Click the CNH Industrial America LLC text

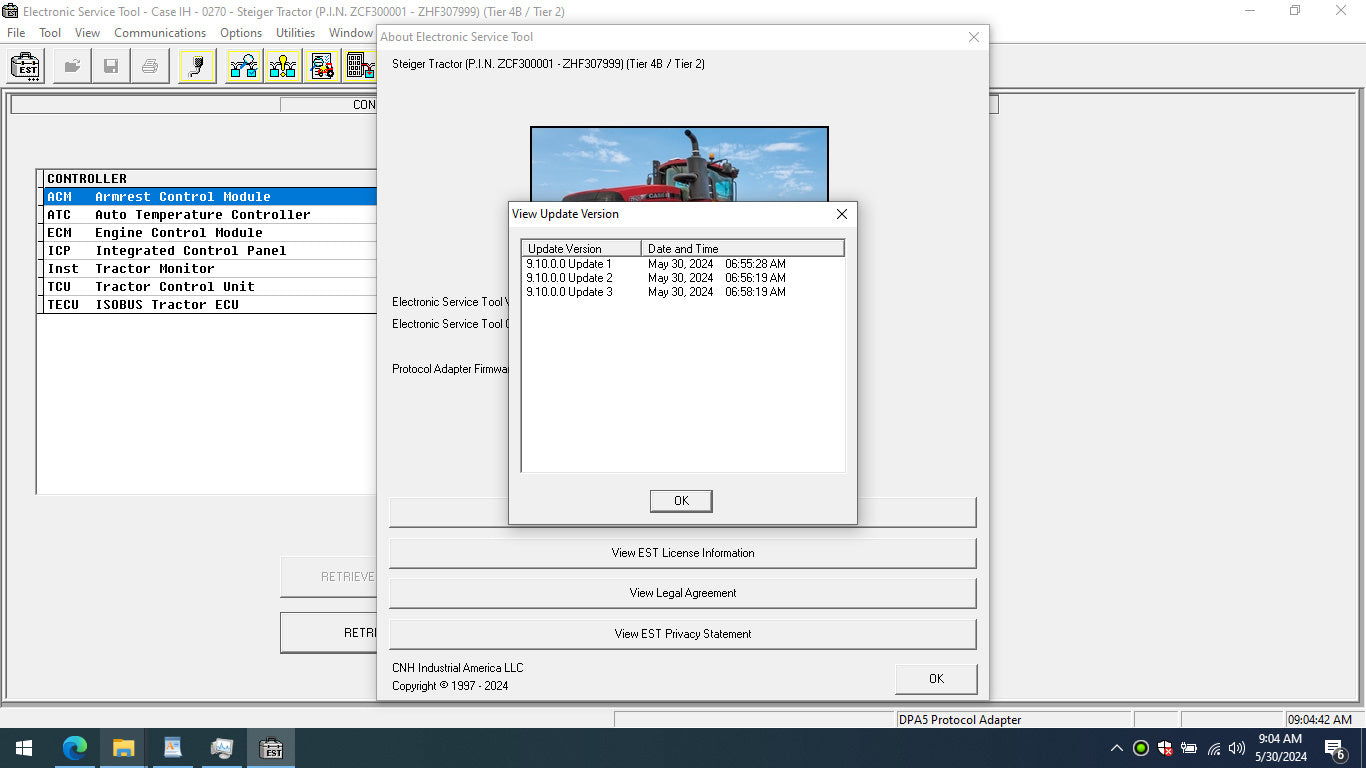click(x=458, y=668)
